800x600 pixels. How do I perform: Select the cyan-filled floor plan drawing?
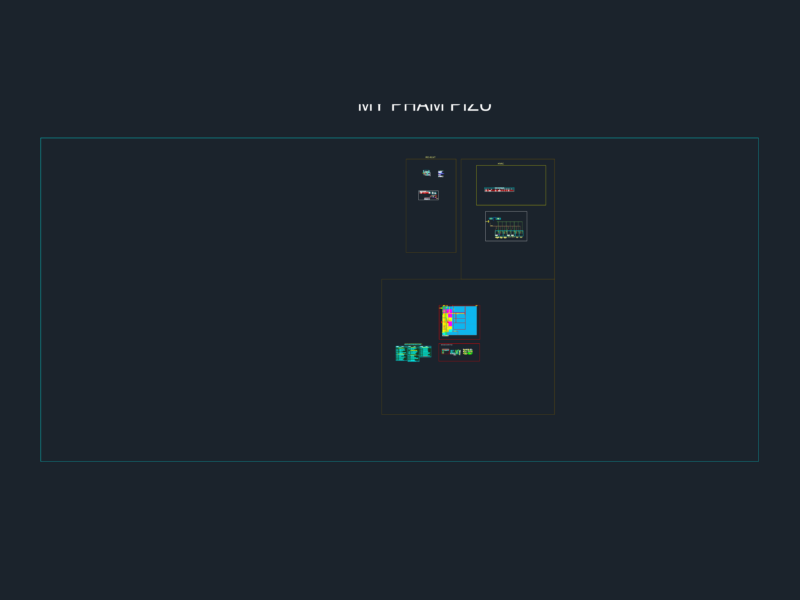[459, 321]
